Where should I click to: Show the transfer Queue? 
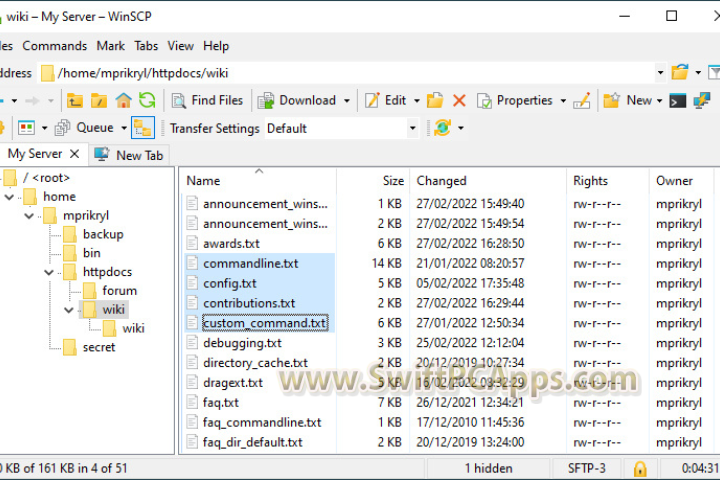click(x=84, y=128)
